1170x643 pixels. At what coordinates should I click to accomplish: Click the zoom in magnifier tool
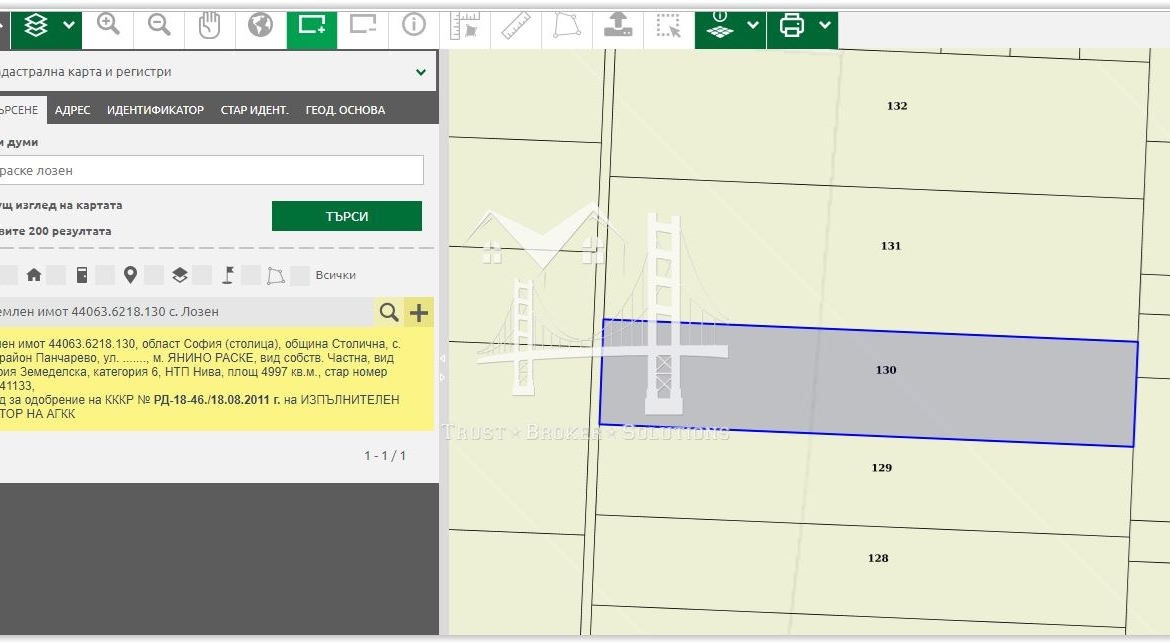tap(108, 26)
